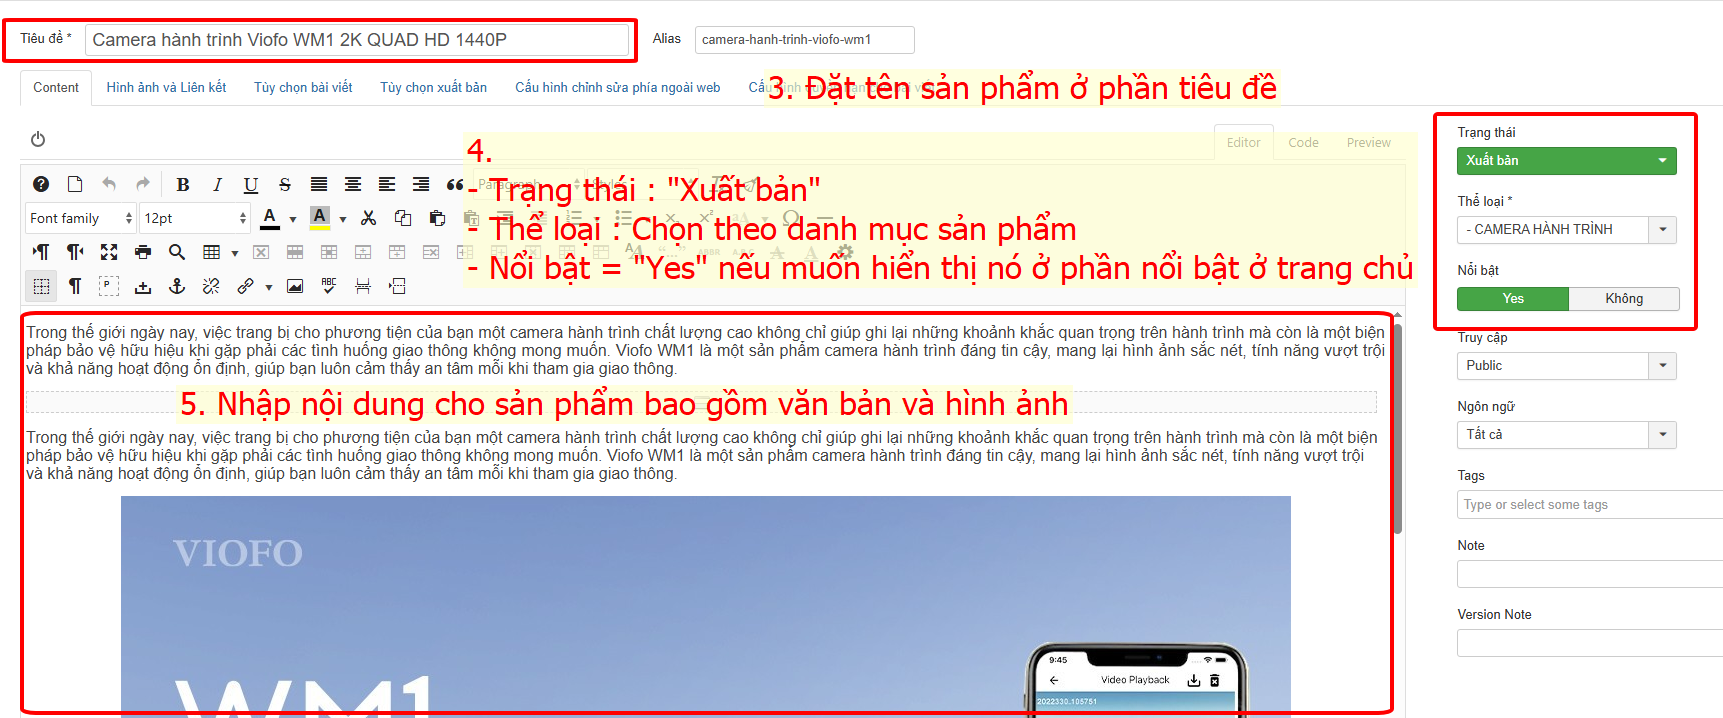Toggle bold formatting
Viewport: 1723px width, 718px height.
coord(183,184)
